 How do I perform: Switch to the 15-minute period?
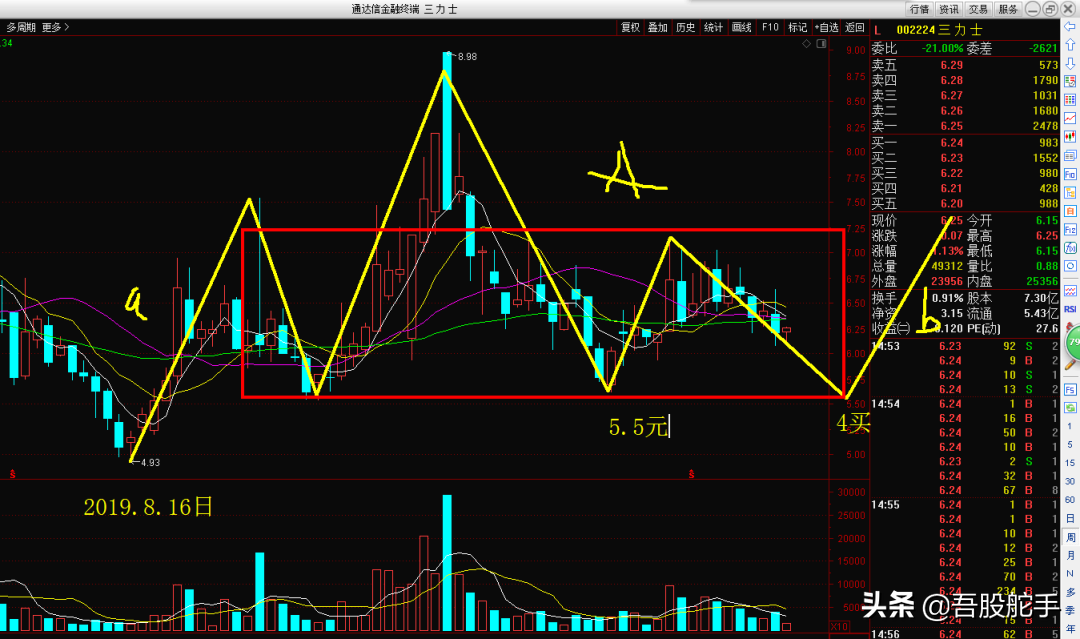(x=1070, y=463)
